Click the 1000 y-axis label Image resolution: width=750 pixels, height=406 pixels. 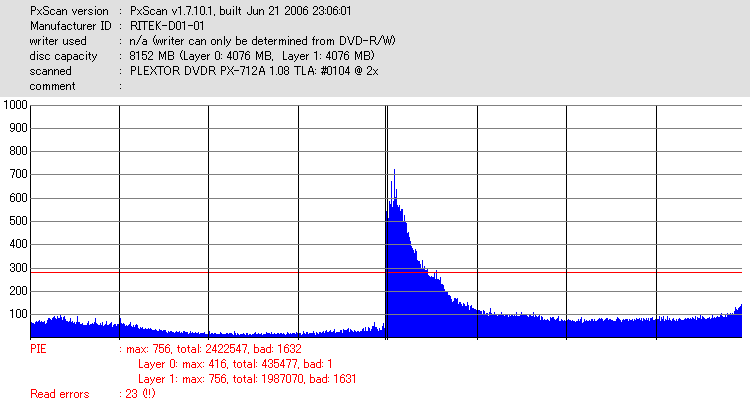click(15, 105)
